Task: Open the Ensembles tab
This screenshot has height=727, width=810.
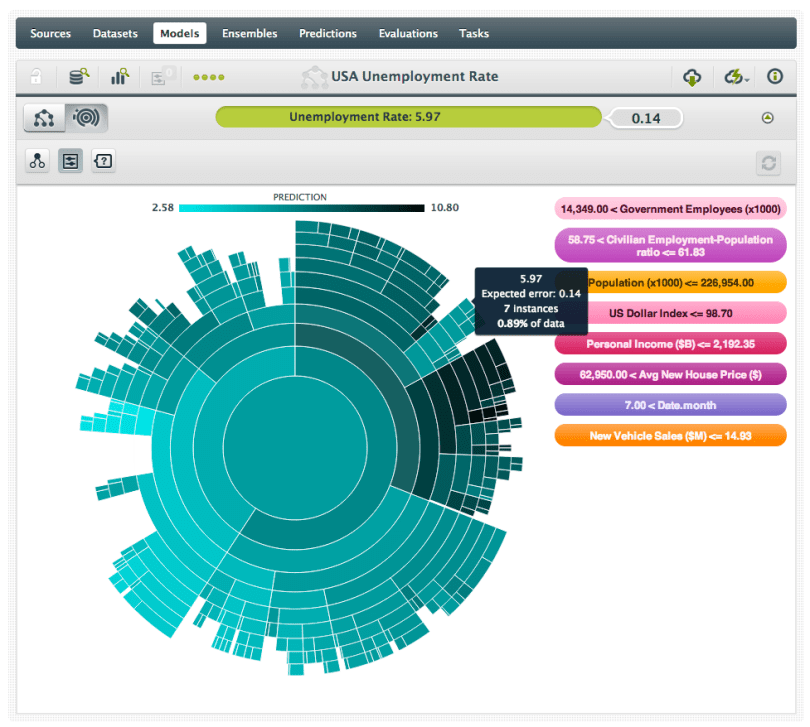Action: [x=249, y=33]
